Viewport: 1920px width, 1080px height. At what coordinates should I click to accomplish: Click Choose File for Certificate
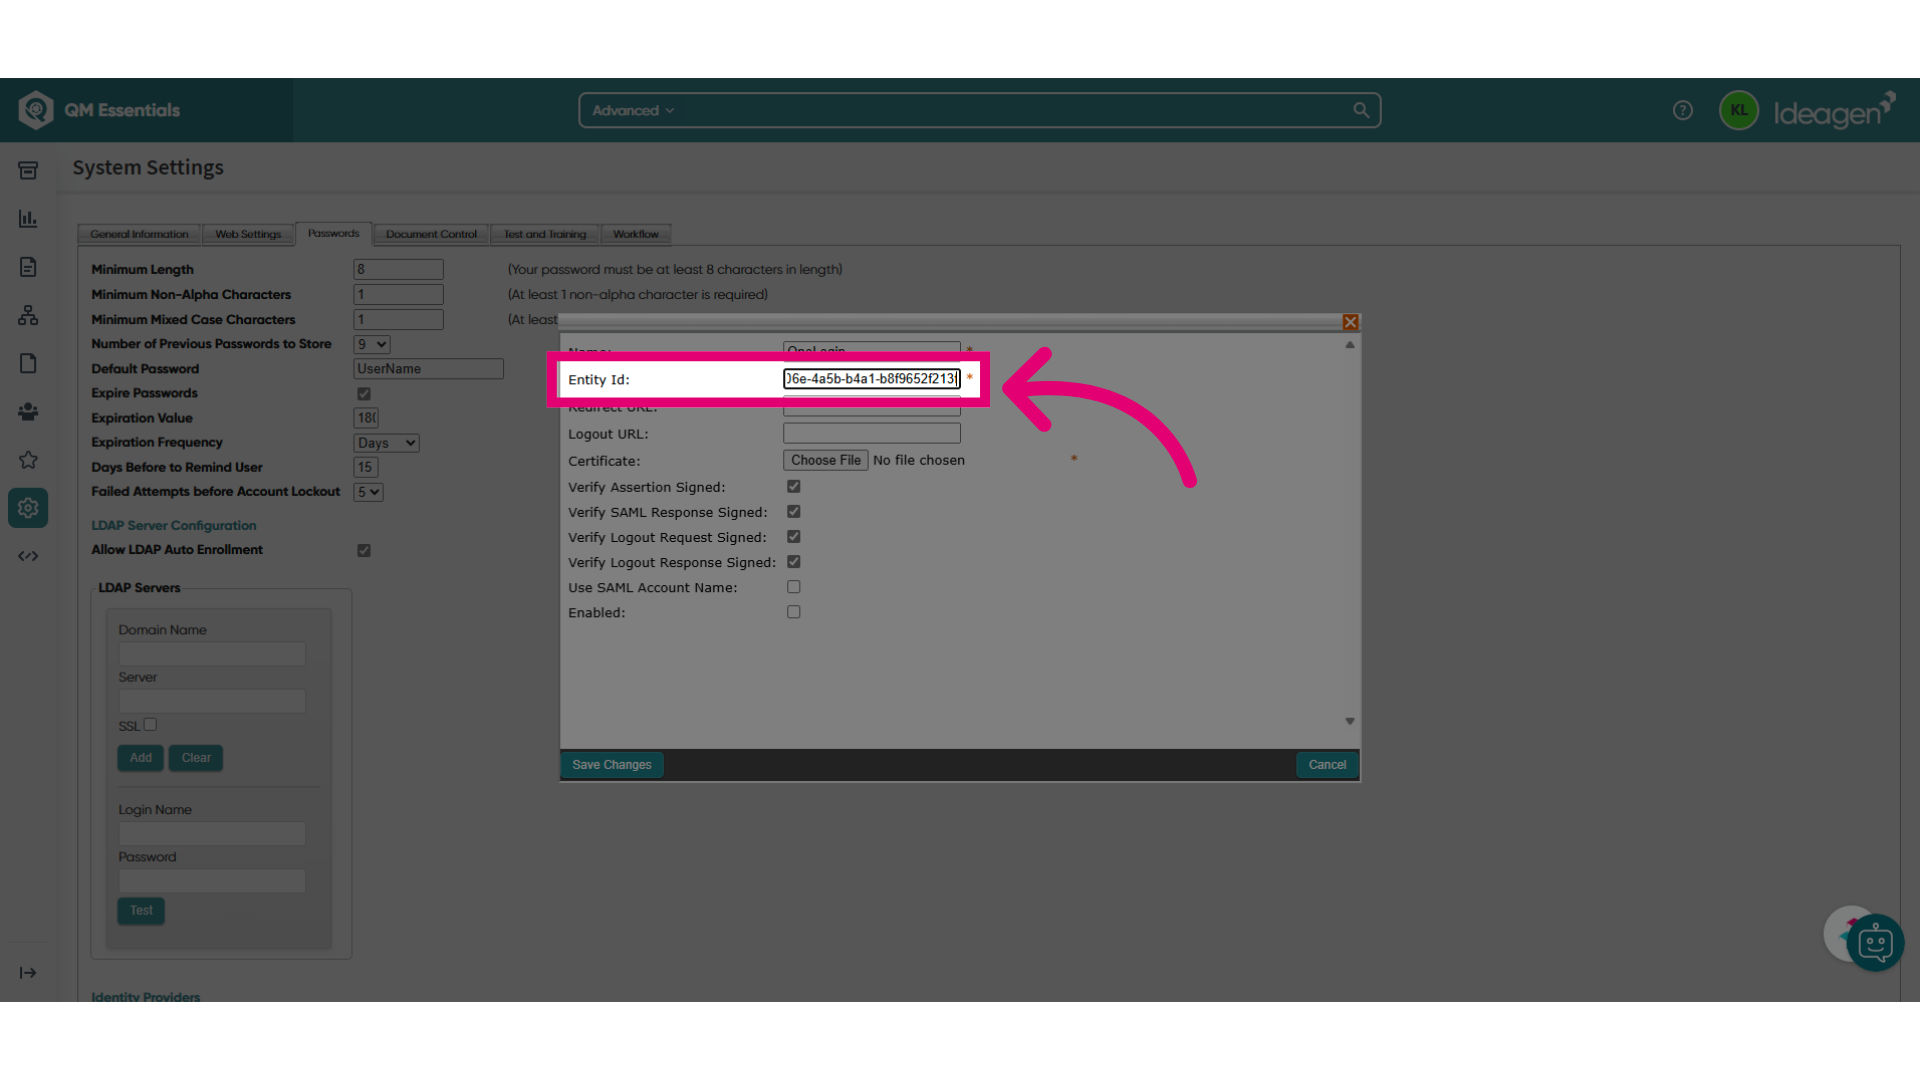click(826, 460)
